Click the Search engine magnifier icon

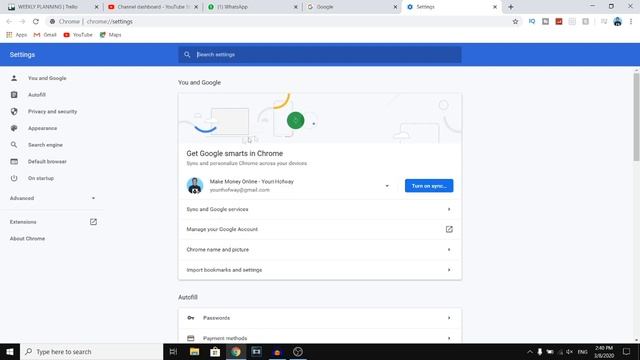(14, 145)
